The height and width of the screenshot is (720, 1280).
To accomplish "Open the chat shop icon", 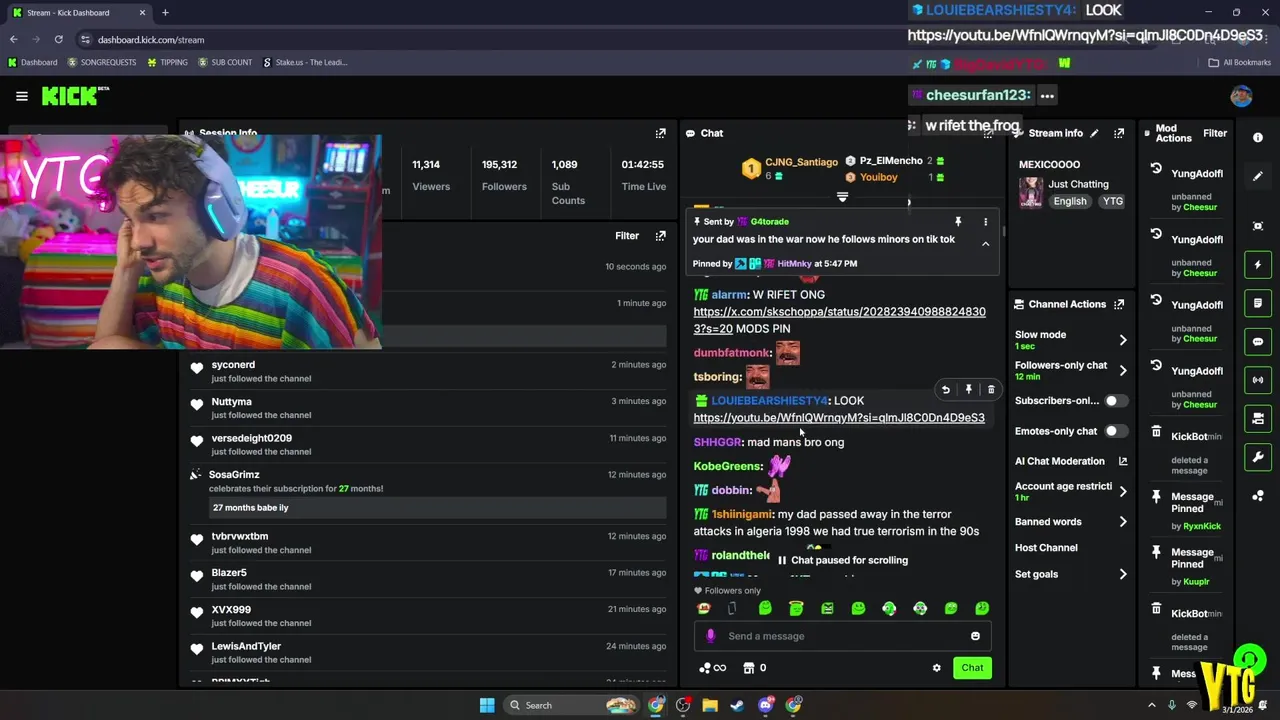I will 748,668.
